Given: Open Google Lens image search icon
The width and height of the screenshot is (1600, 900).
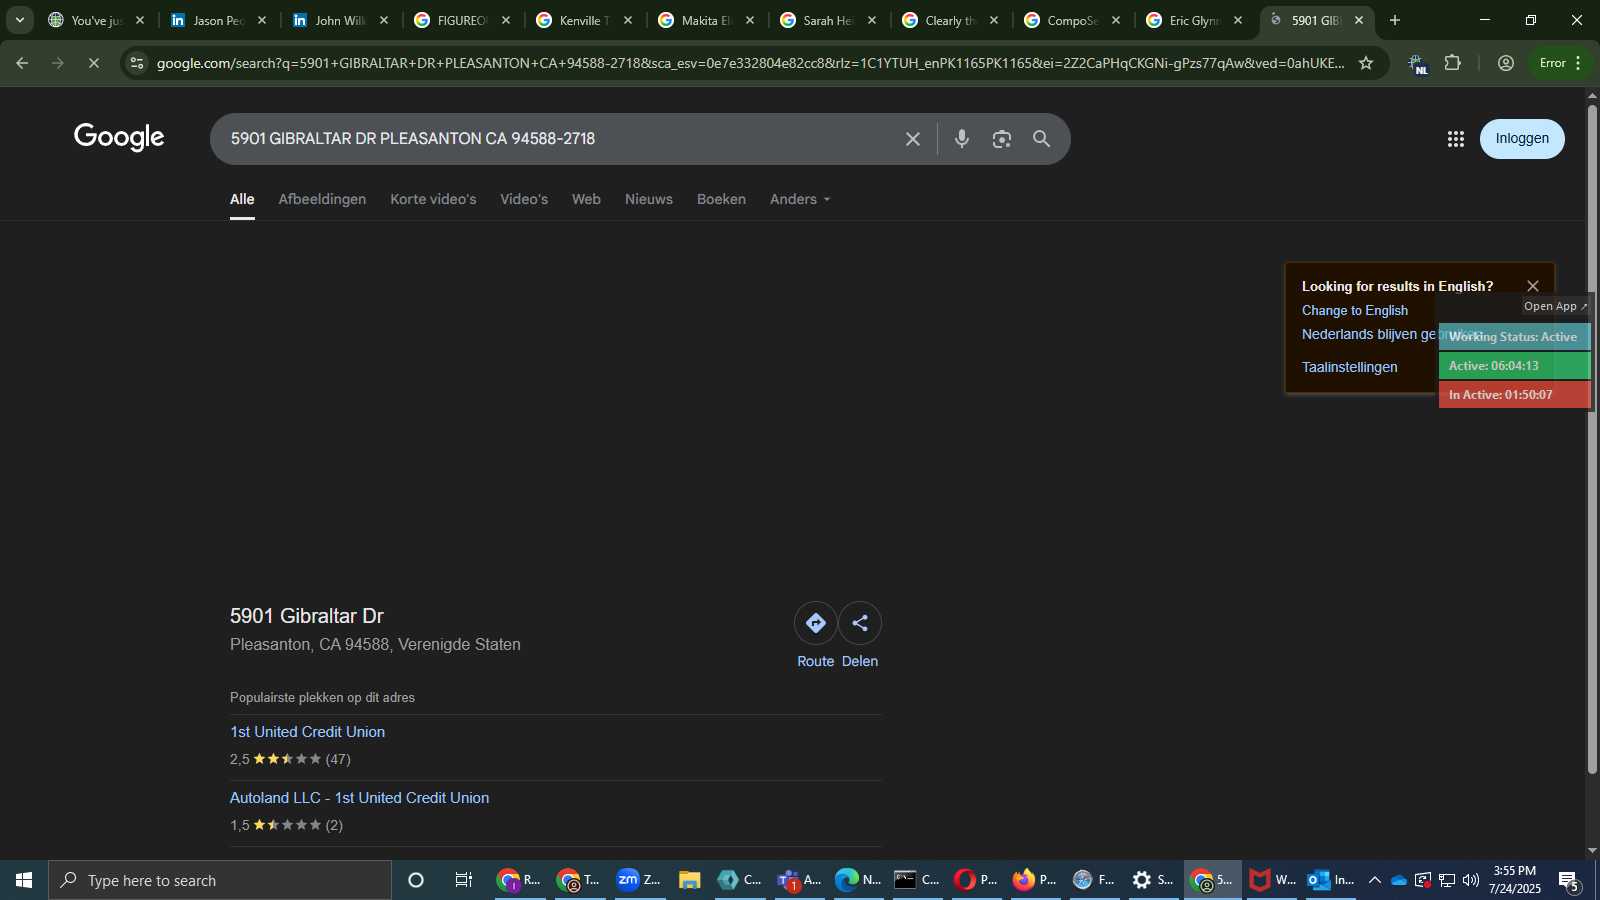Looking at the screenshot, I should (x=1001, y=139).
